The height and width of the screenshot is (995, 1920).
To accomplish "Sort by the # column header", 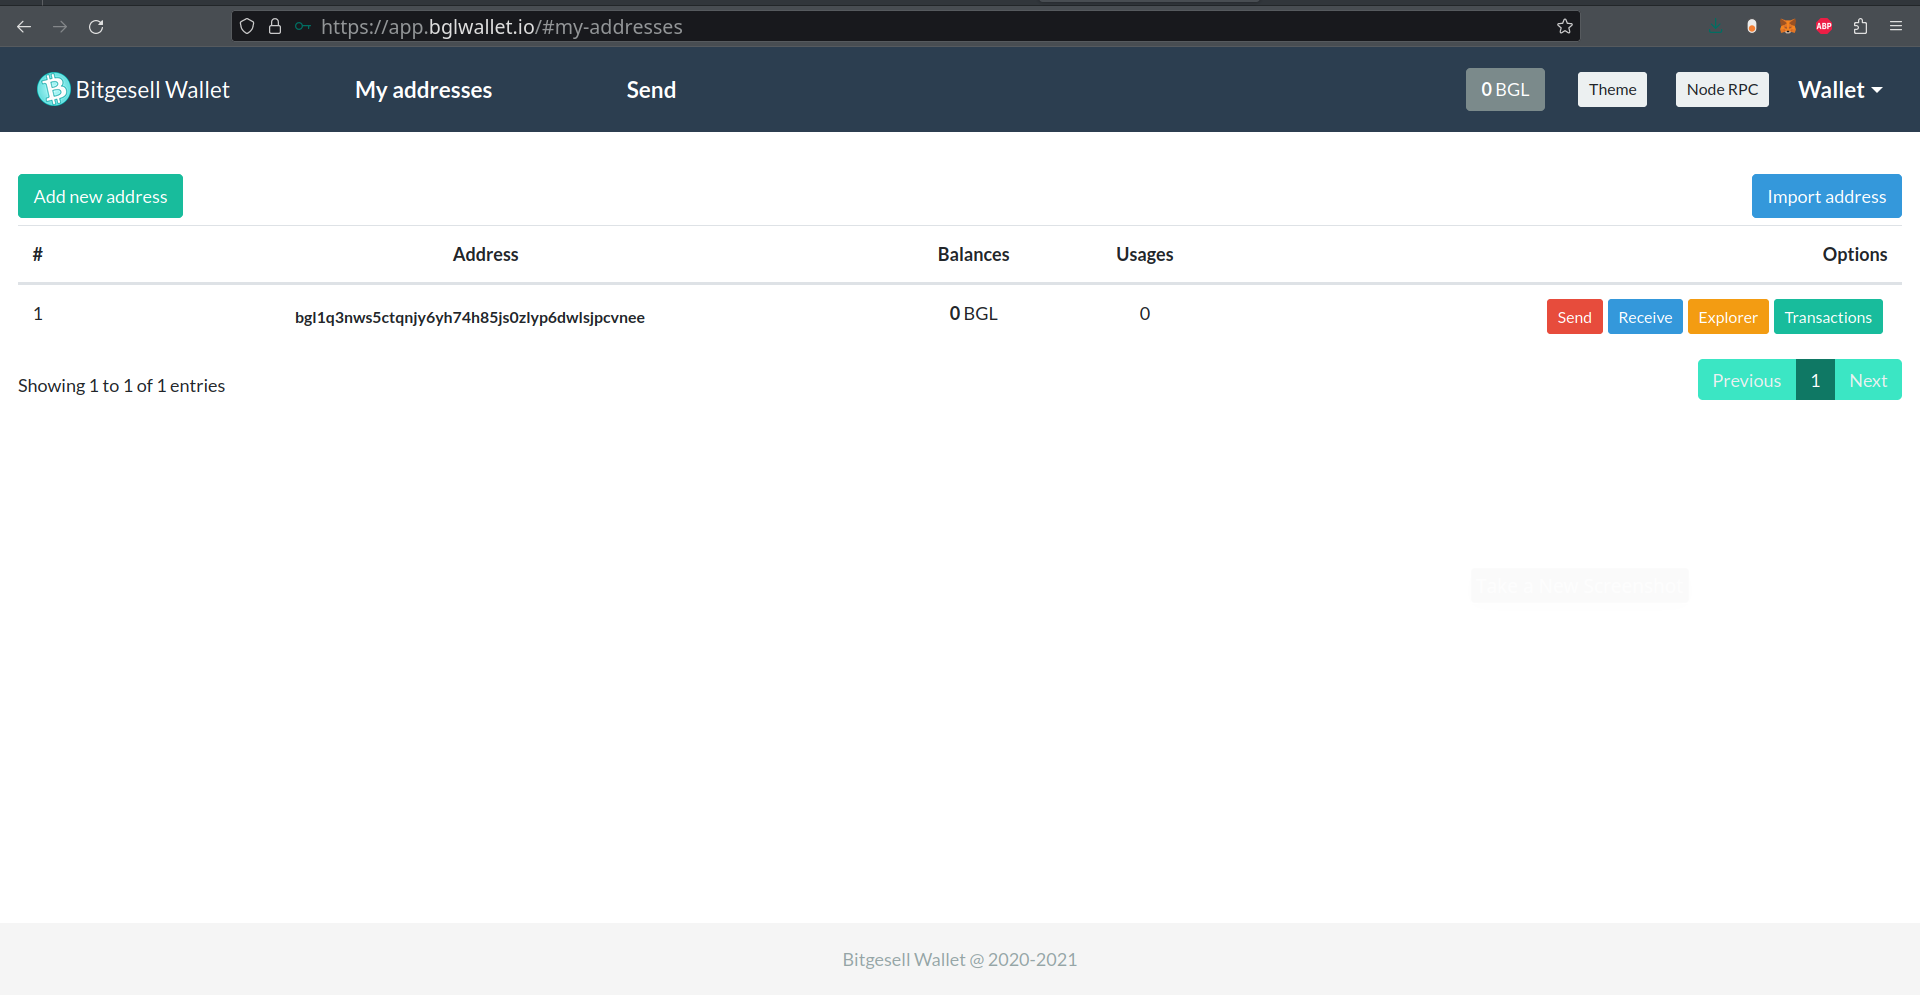I will coord(37,254).
